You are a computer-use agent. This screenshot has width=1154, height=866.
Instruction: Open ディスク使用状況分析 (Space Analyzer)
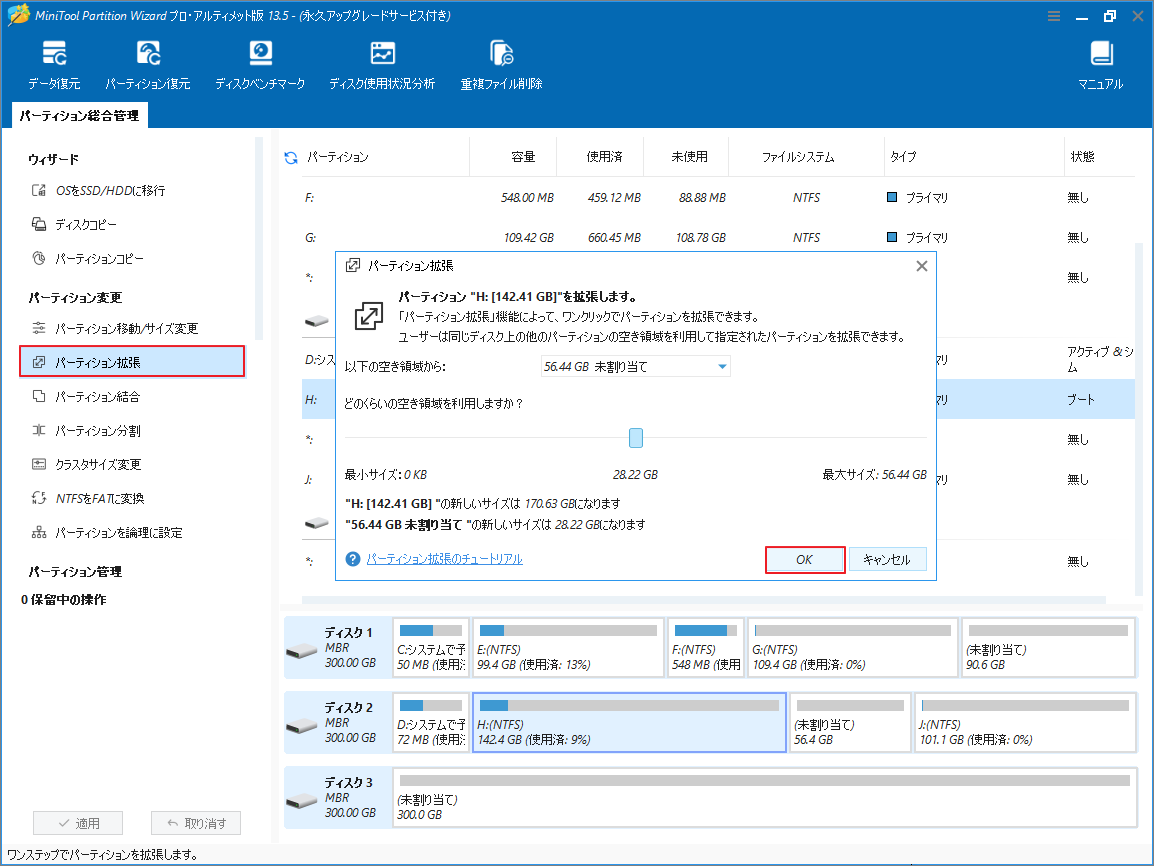tap(380, 62)
